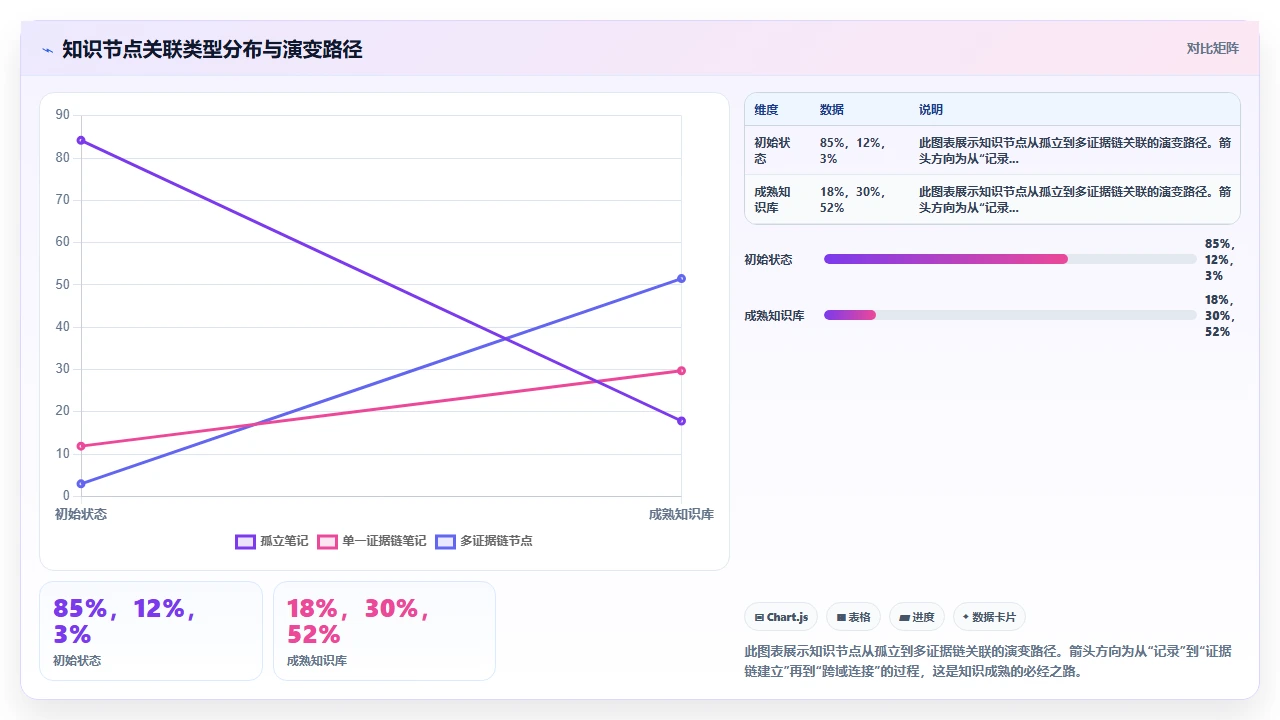Click the 孤立笔记 end point near 18
Image resolution: width=1280 pixels, height=720 pixels.
click(x=681, y=421)
